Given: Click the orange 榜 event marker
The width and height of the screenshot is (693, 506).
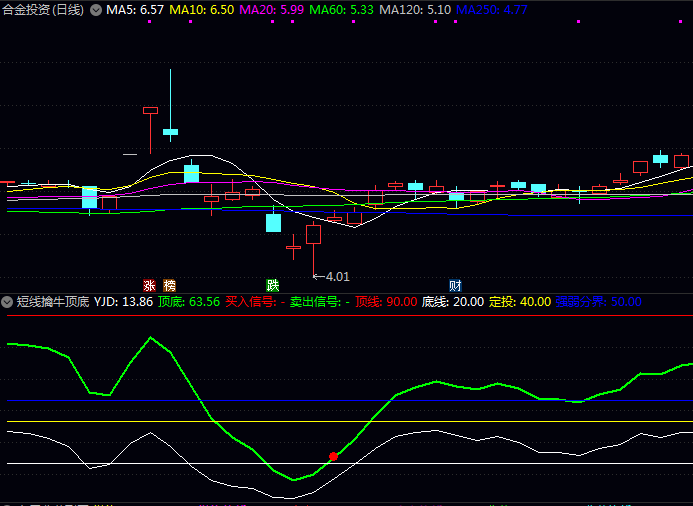Looking at the screenshot, I should pyautogui.click(x=169, y=285).
